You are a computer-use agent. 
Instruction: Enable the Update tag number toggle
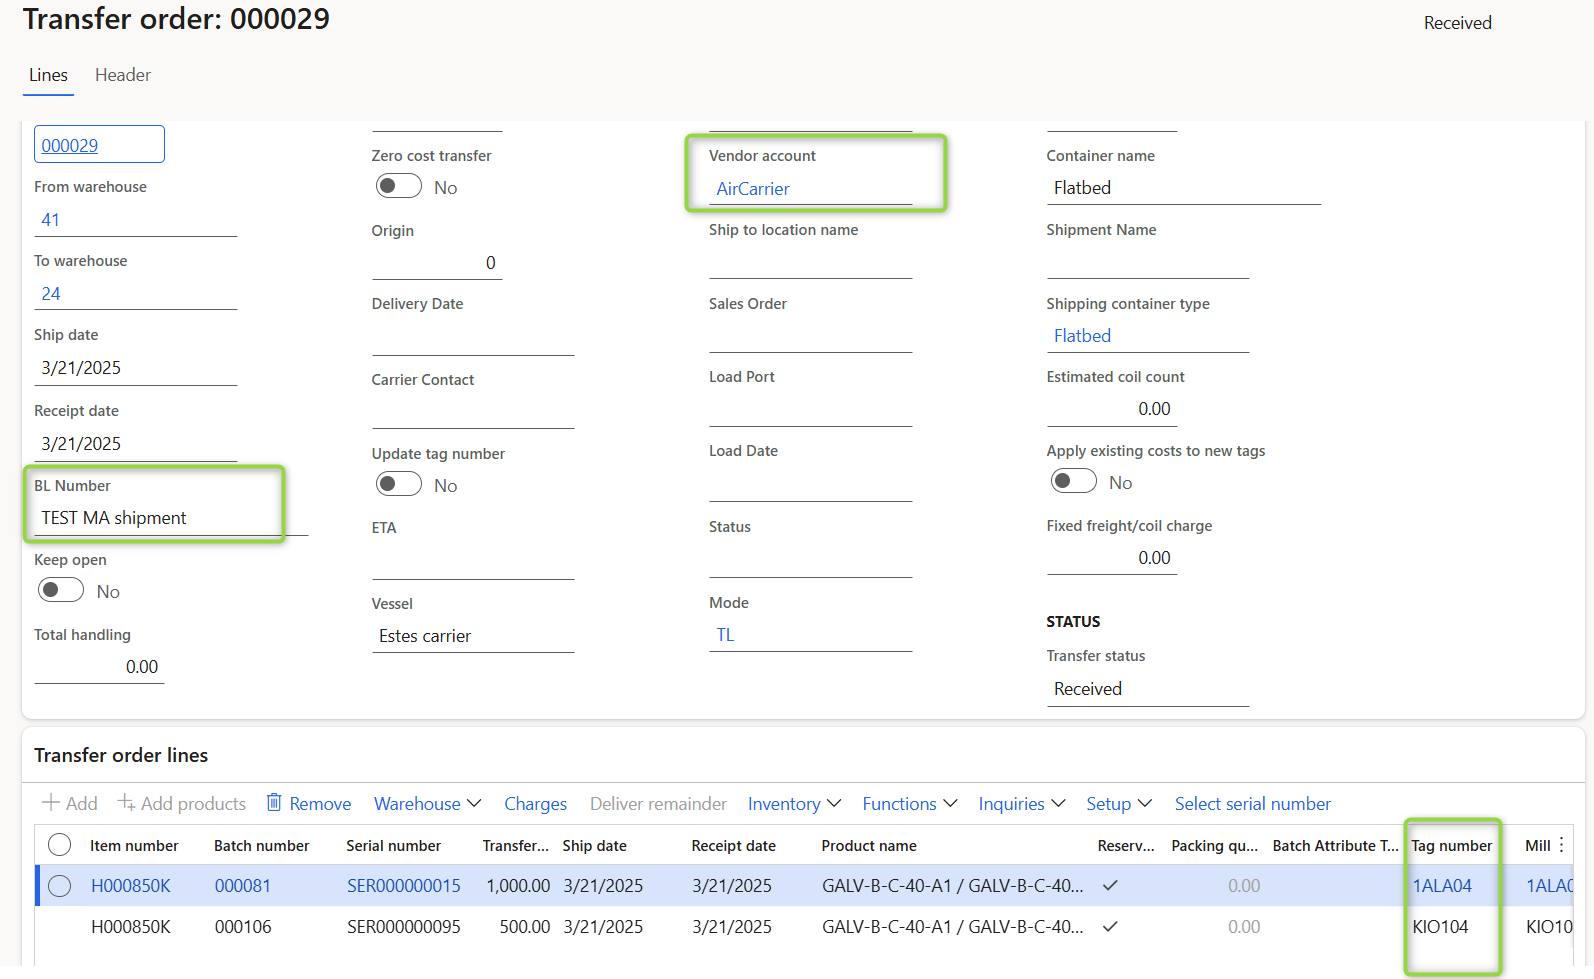[398, 485]
